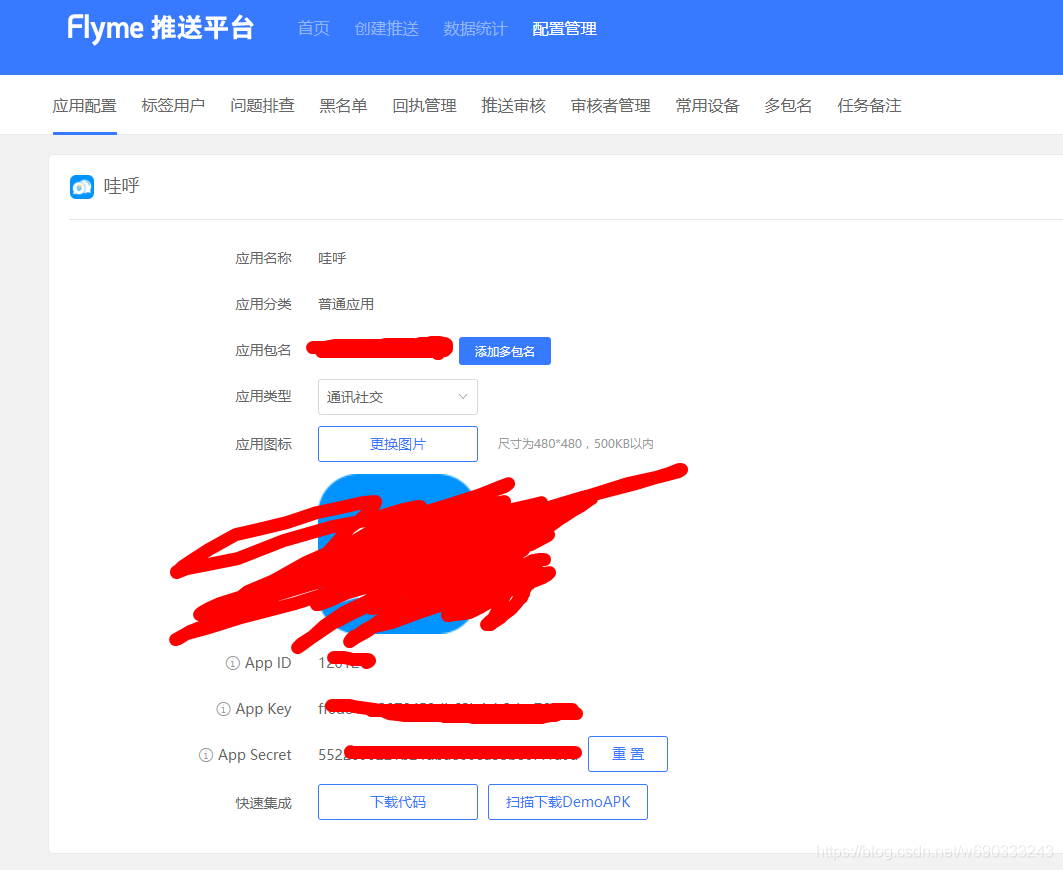
Task: Click the 应用图标 label
Action: coord(263,444)
